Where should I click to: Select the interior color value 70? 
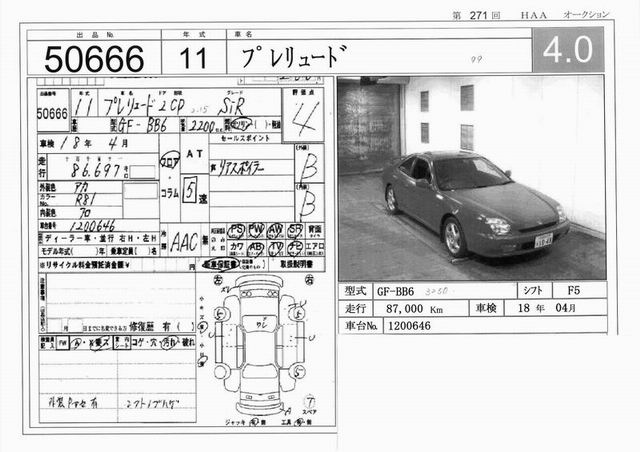(85, 213)
